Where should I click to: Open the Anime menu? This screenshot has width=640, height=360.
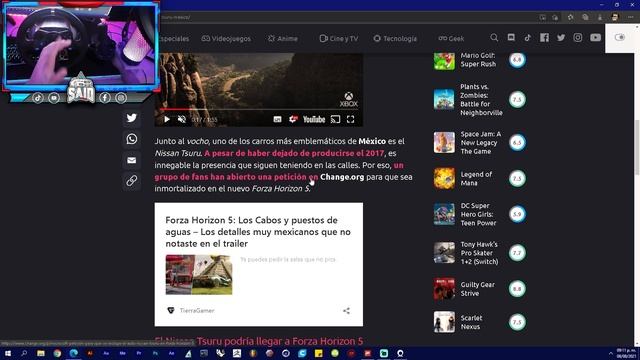282,38
